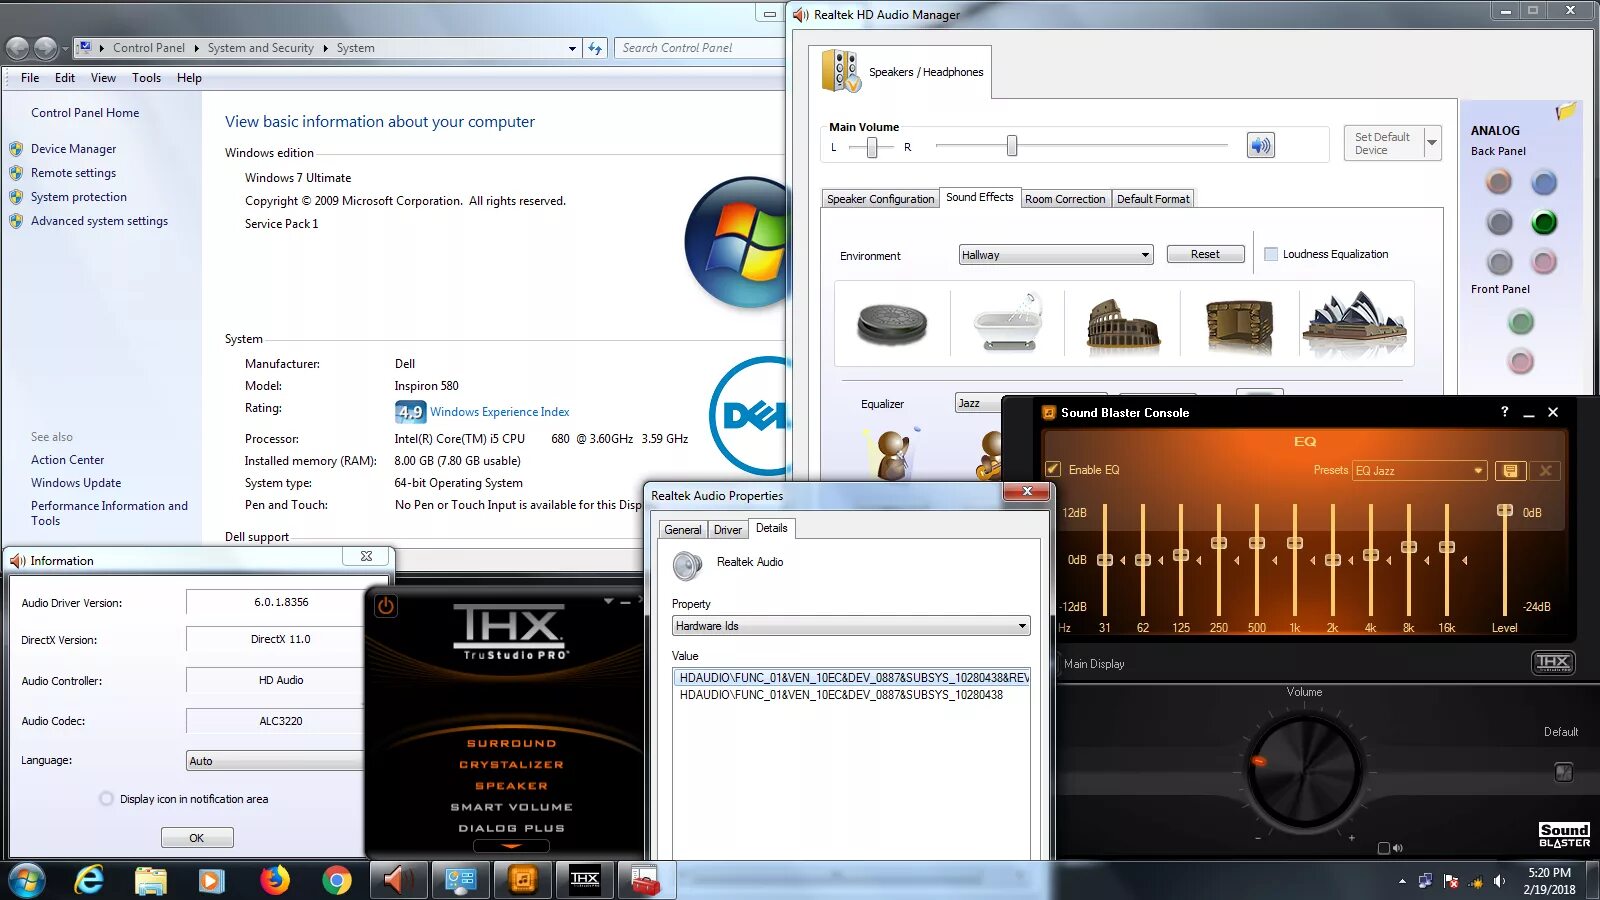Click the orange back panel audio jack
This screenshot has height=900, width=1600.
[1498, 182]
